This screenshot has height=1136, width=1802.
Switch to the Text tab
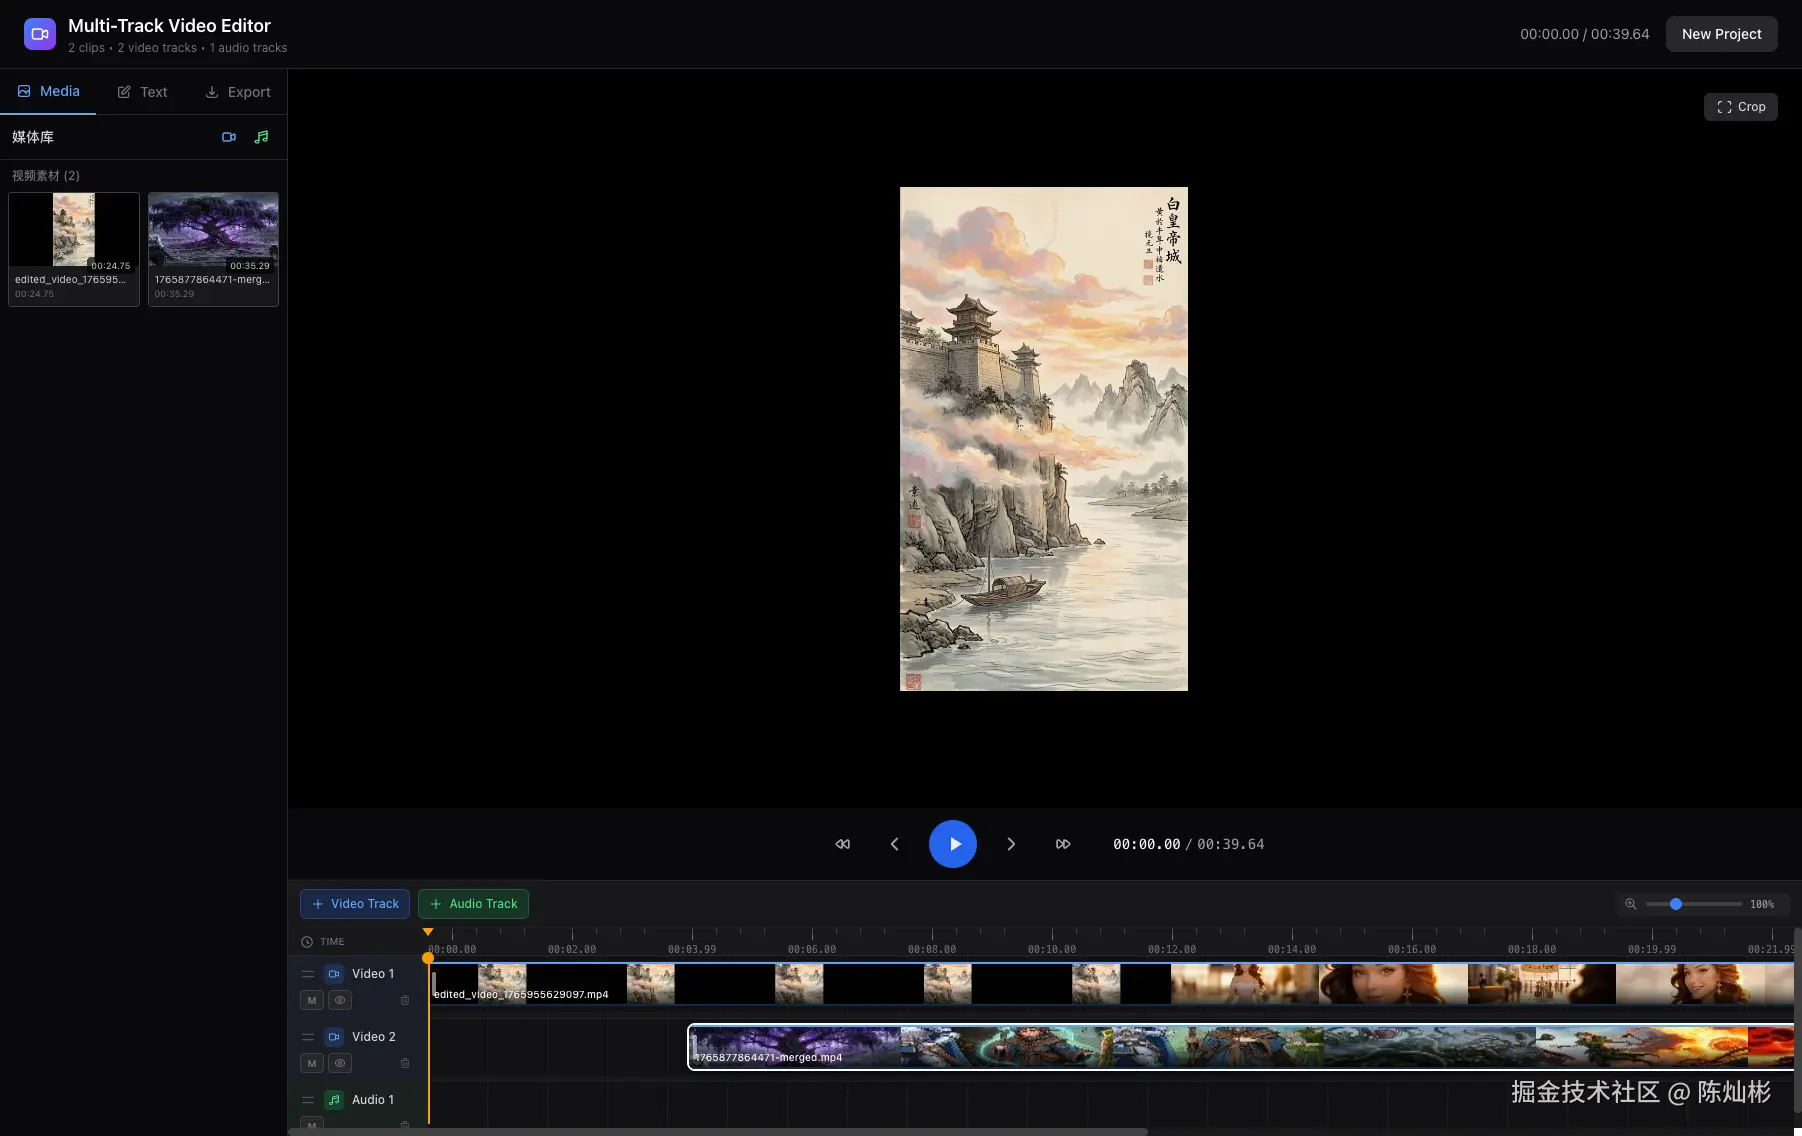(141, 91)
